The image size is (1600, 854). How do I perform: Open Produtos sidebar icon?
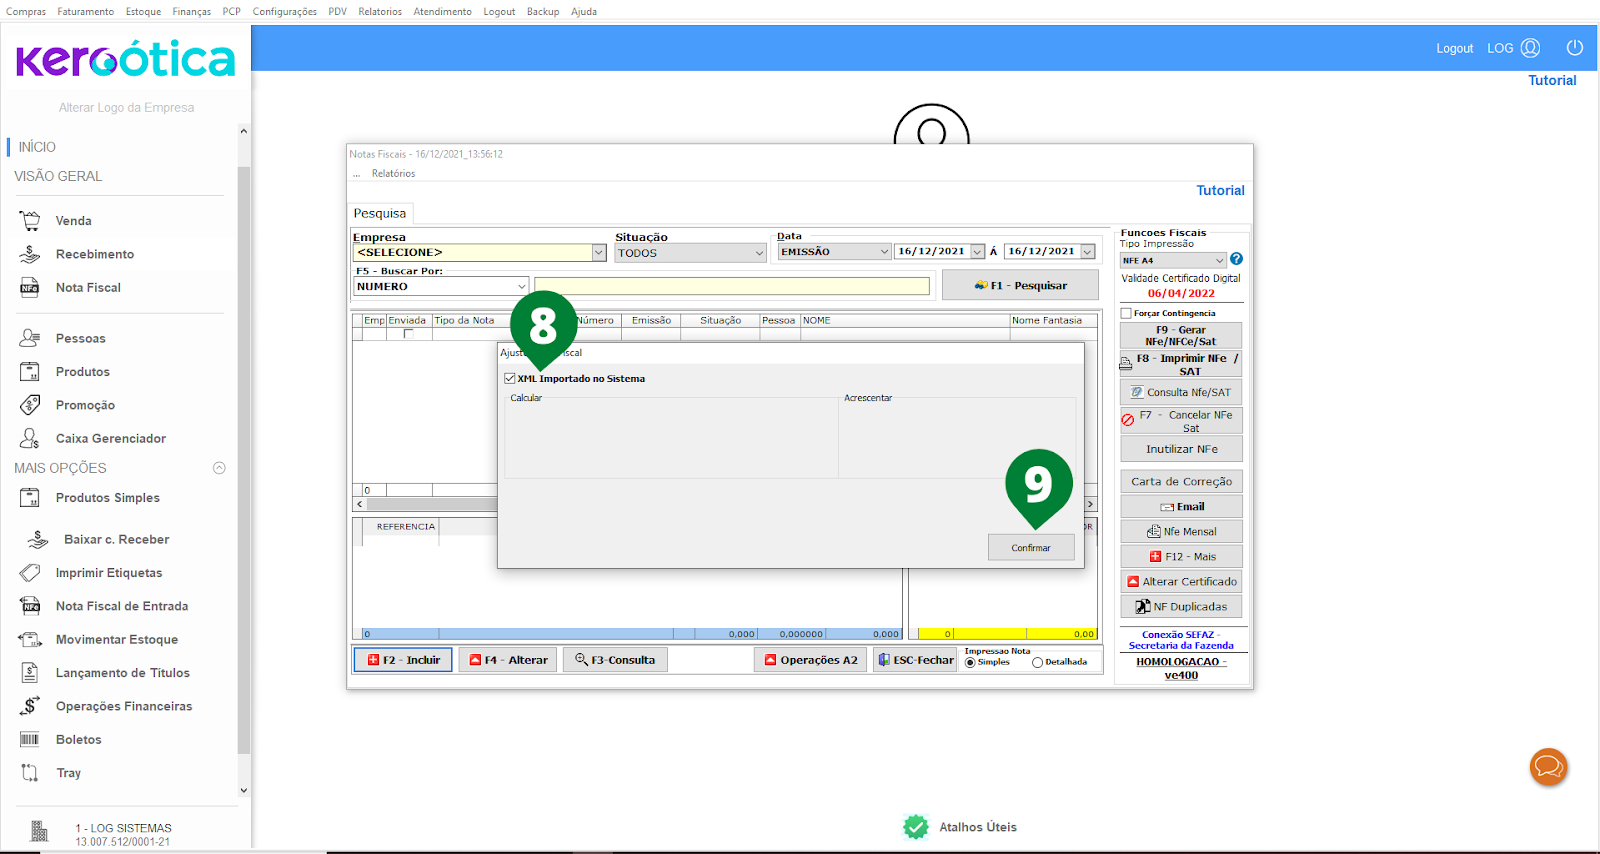tap(30, 372)
